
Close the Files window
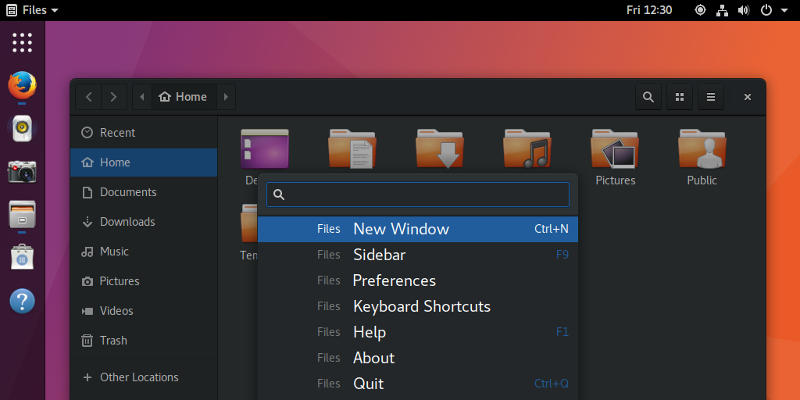pyautogui.click(x=747, y=97)
